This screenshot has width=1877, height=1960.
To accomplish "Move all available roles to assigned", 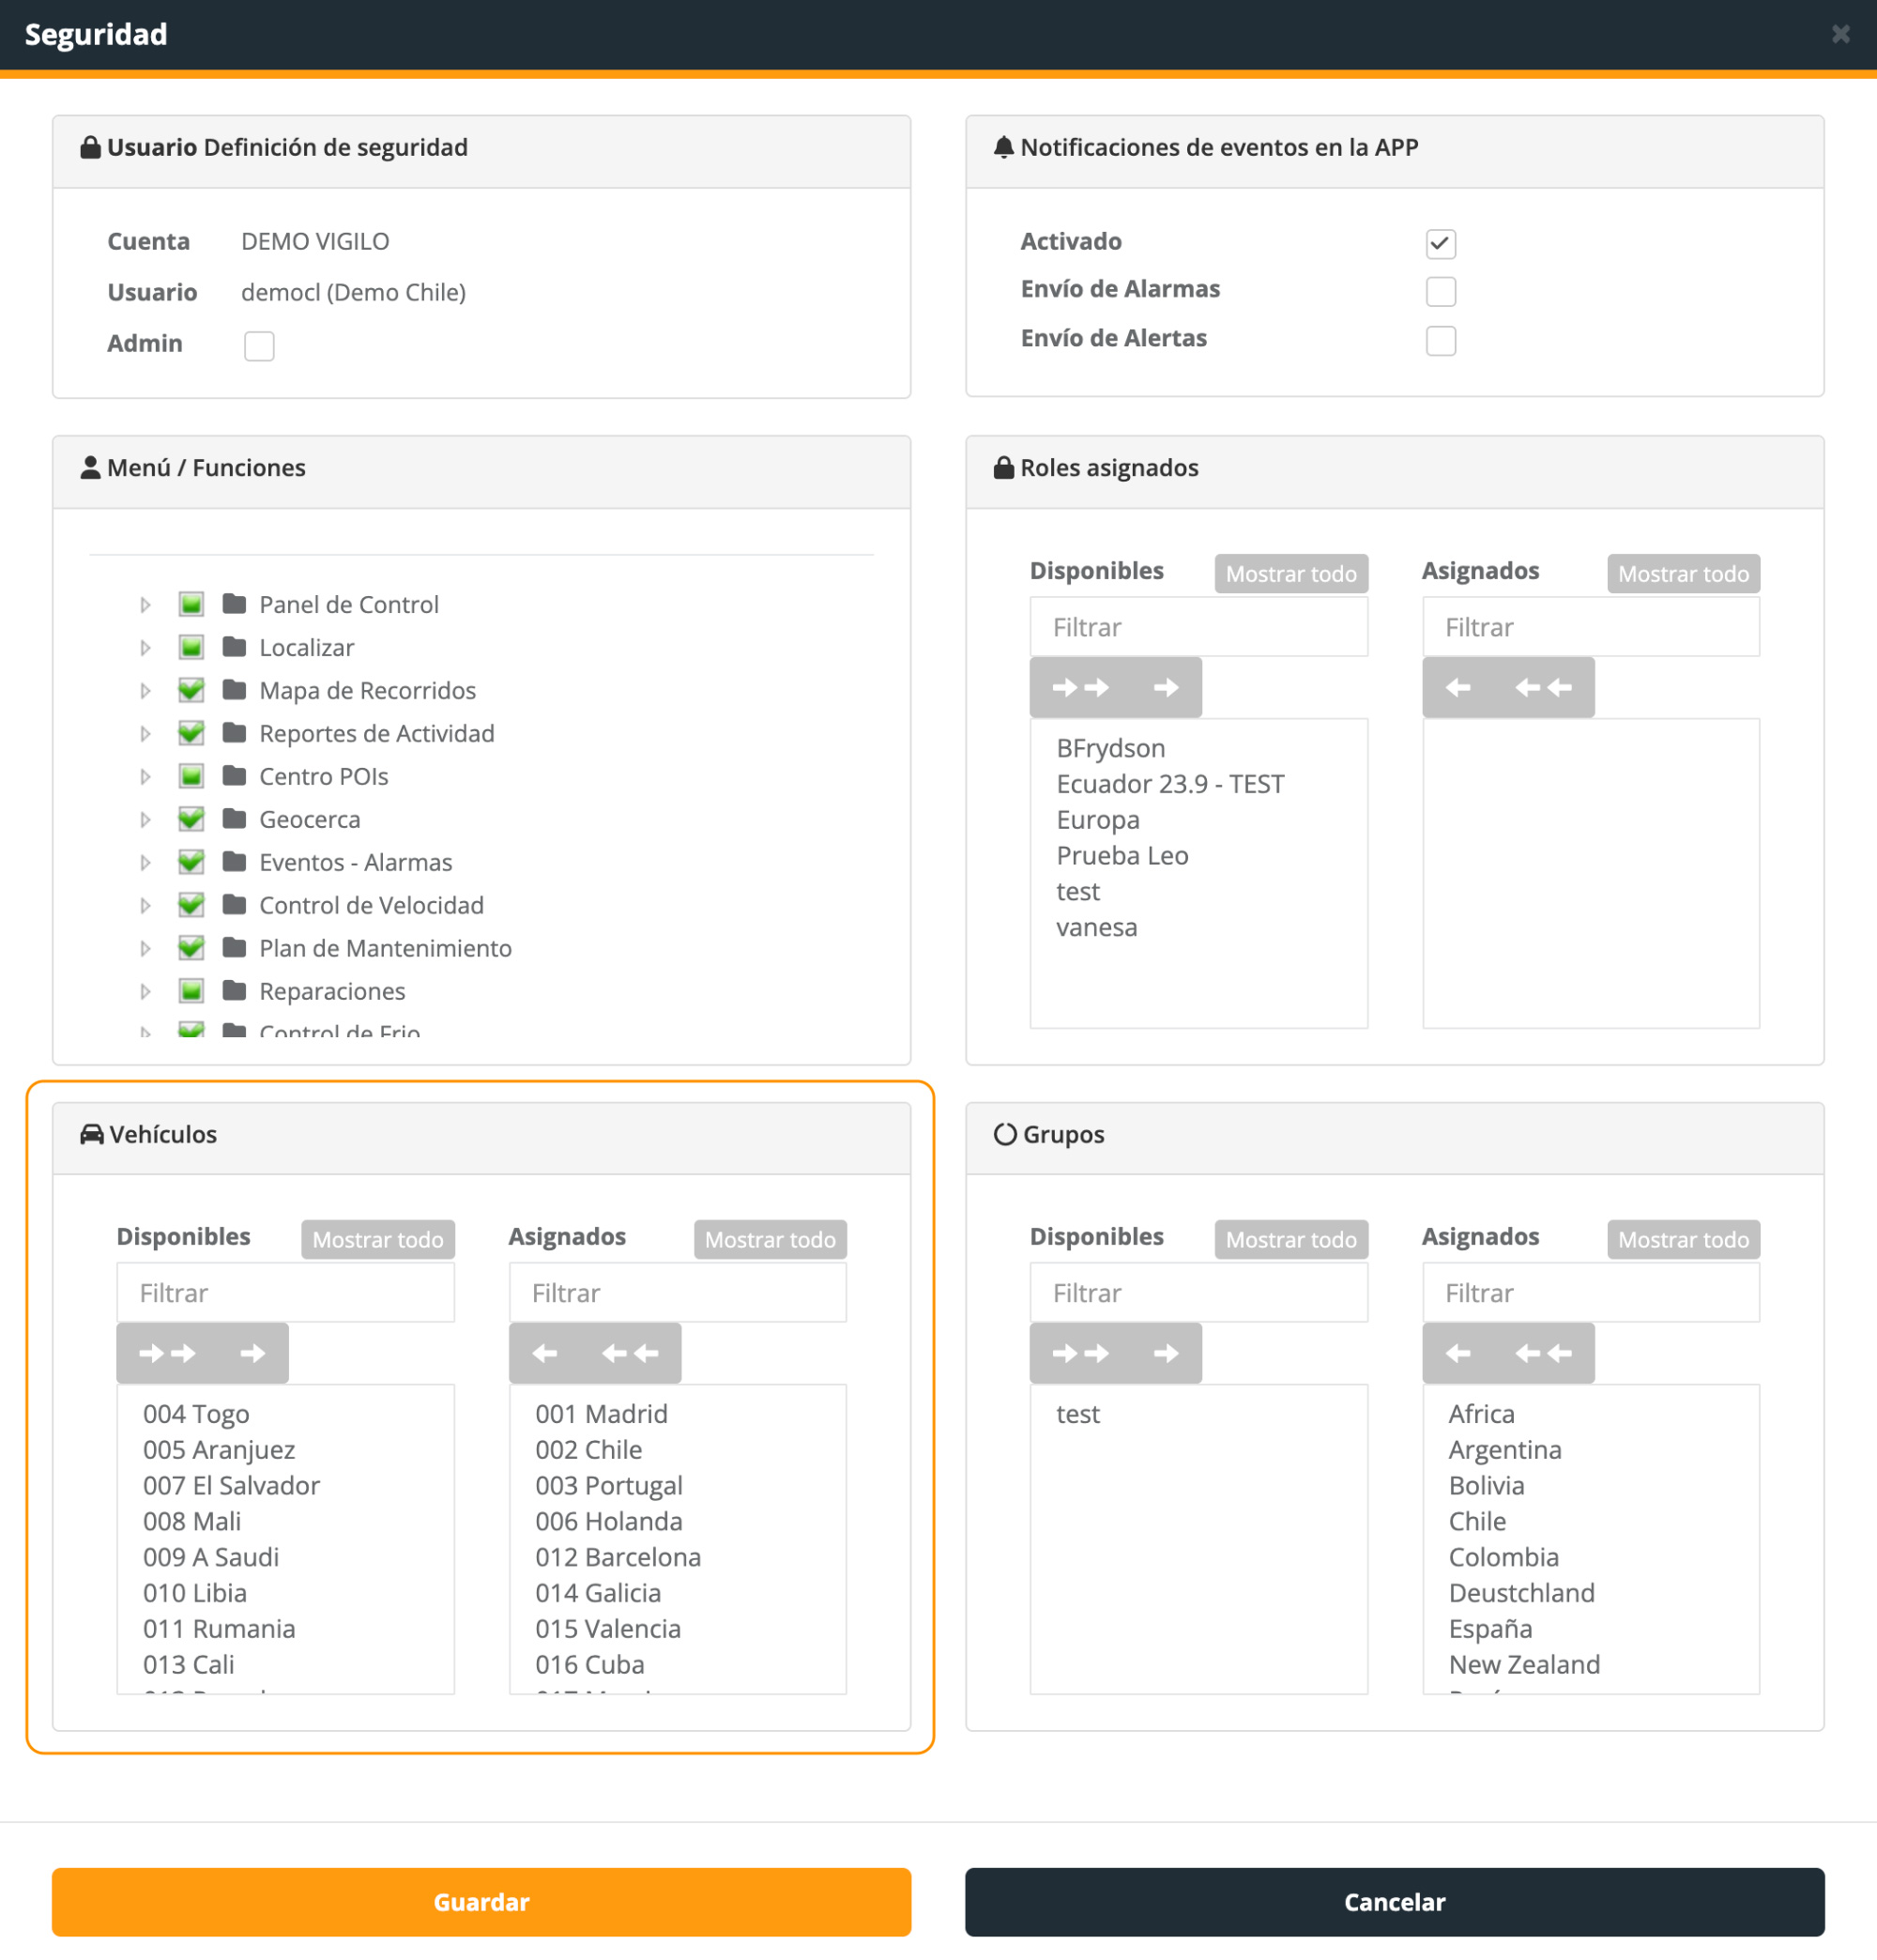I will pos(1080,687).
